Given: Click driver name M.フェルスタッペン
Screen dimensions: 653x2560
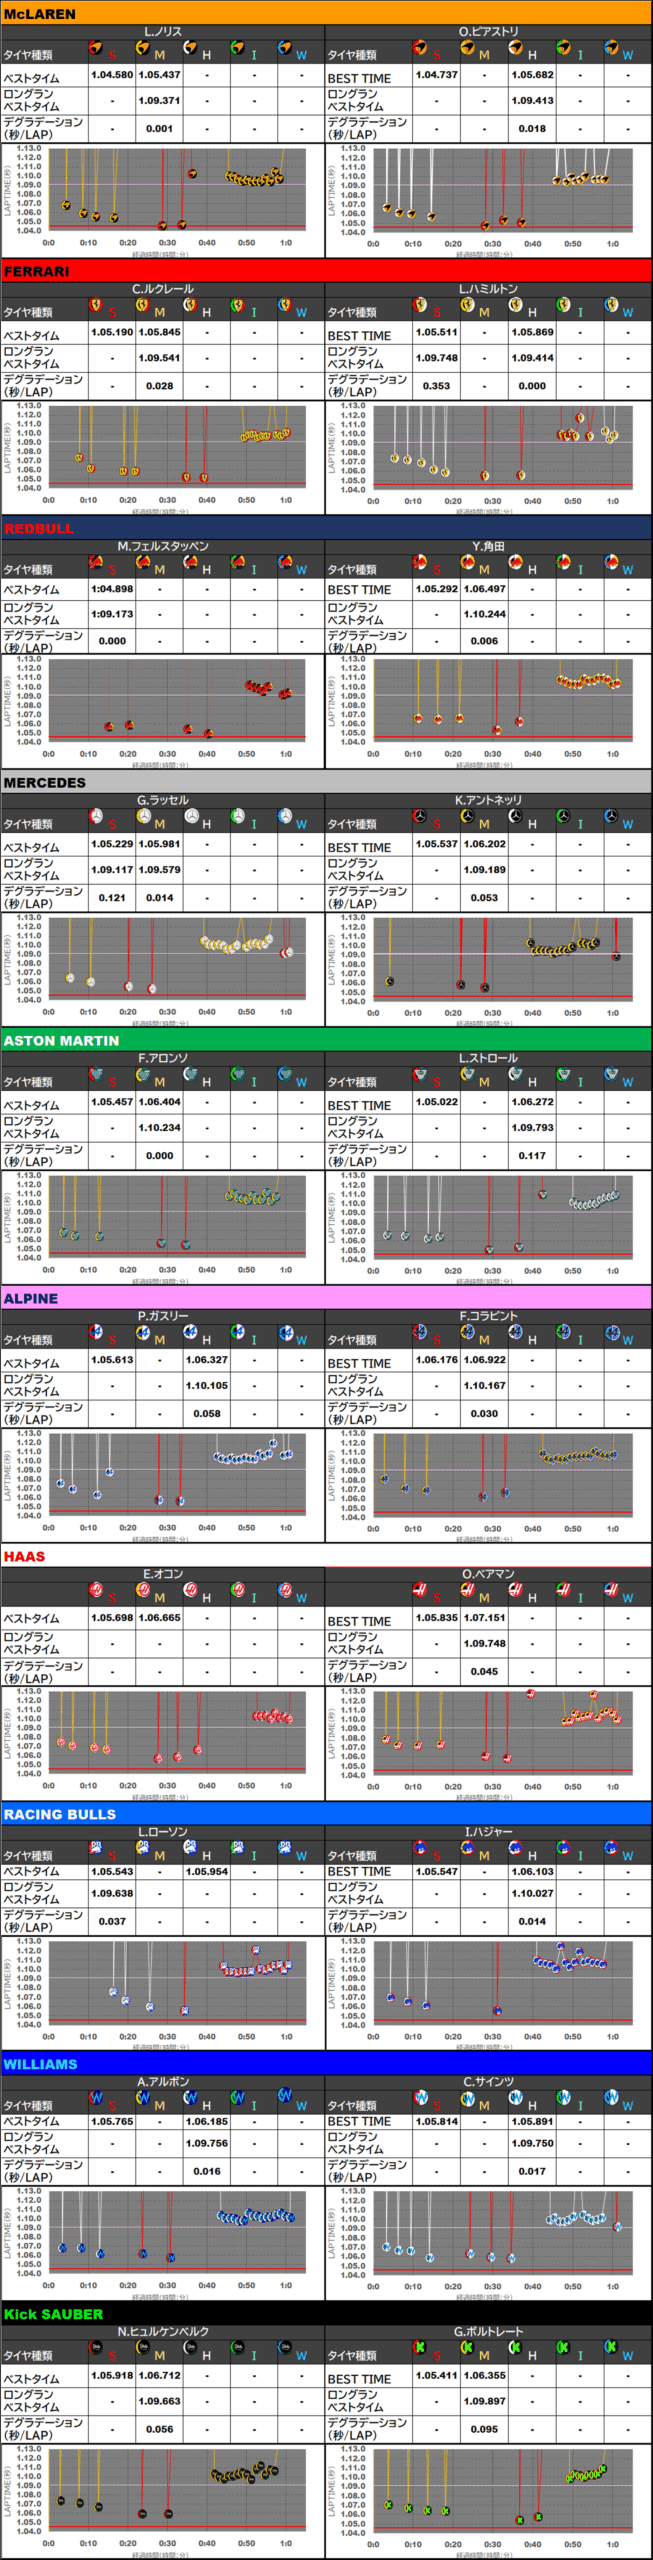Looking at the screenshot, I should 163,546.
